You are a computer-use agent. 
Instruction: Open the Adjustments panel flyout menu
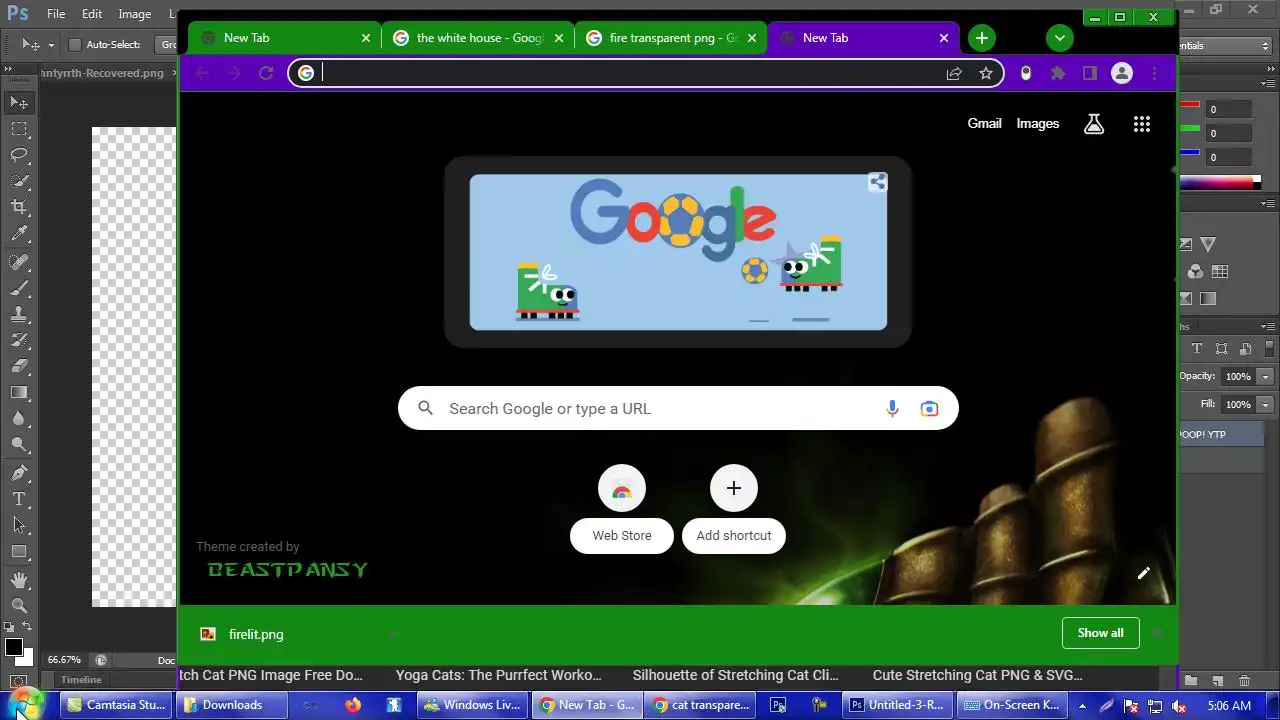(1270, 203)
